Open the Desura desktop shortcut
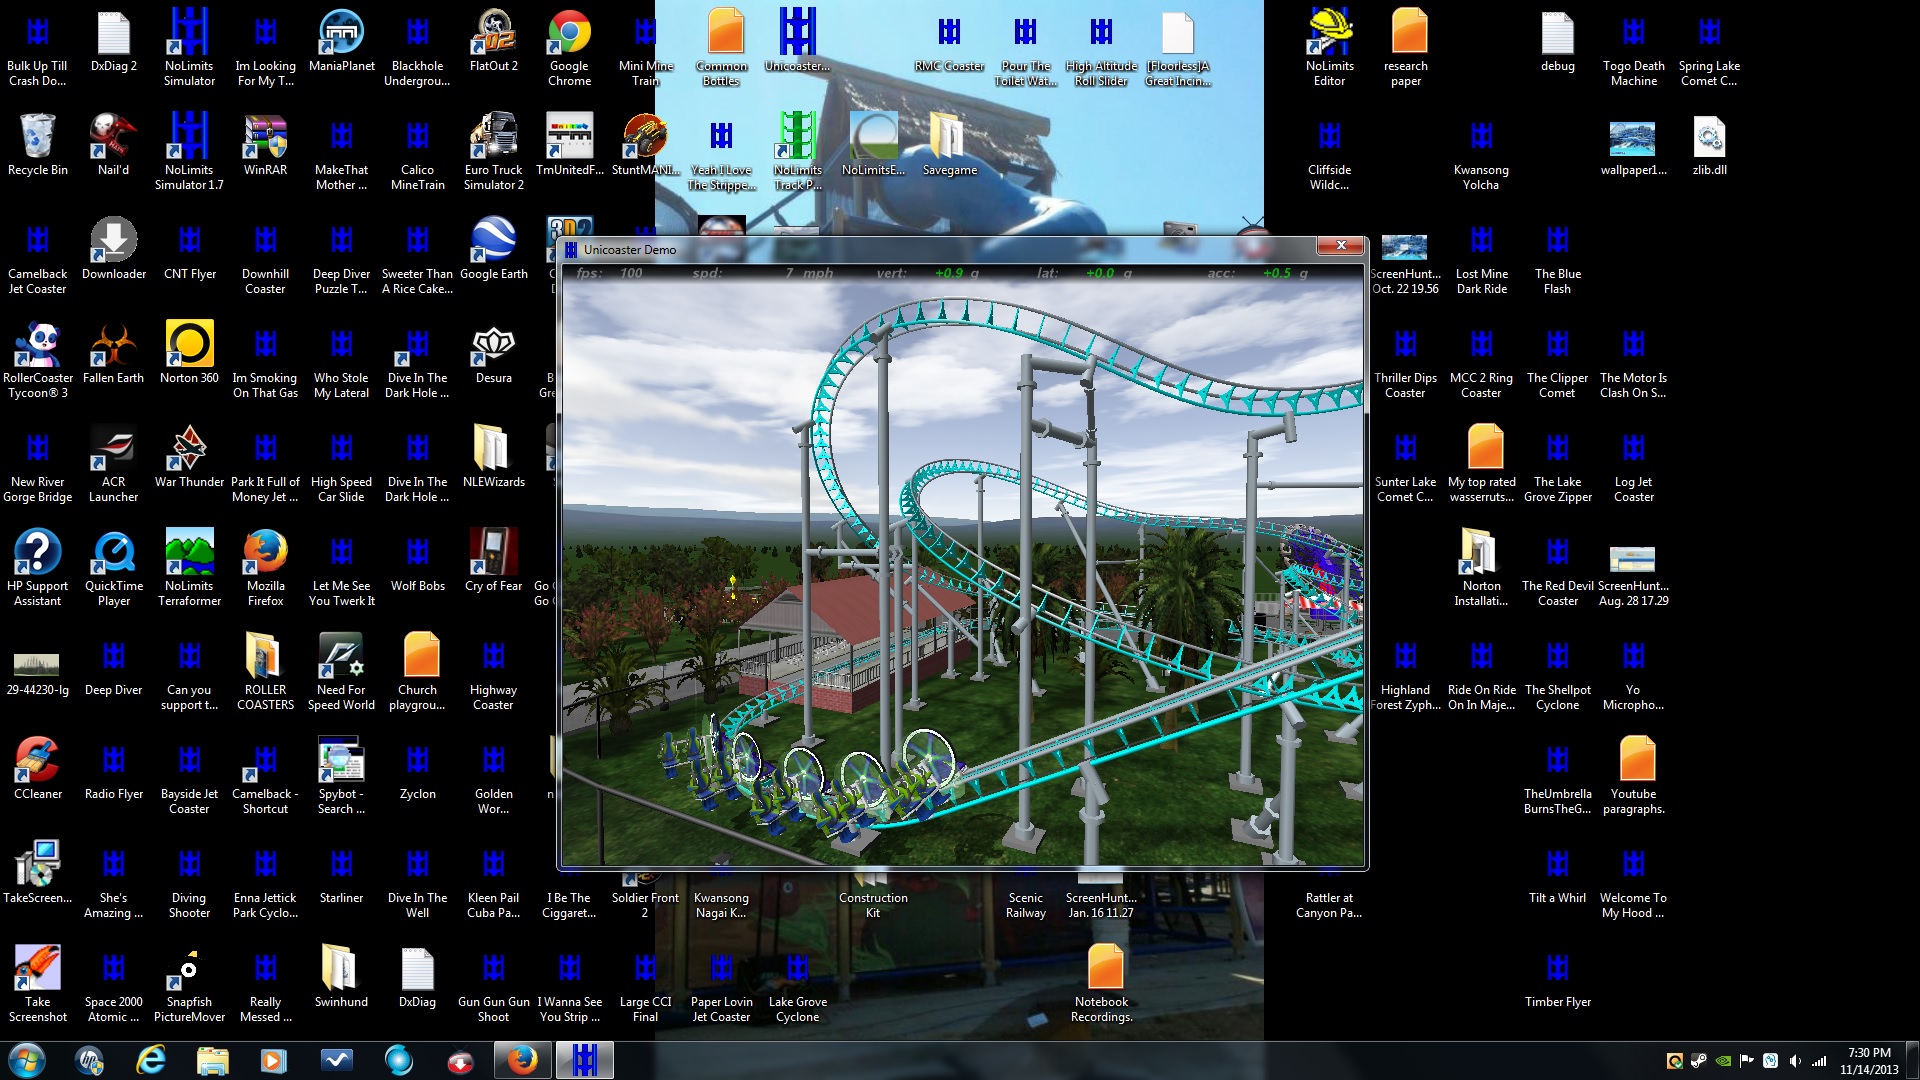This screenshot has height=1080, width=1920. (x=493, y=352)
